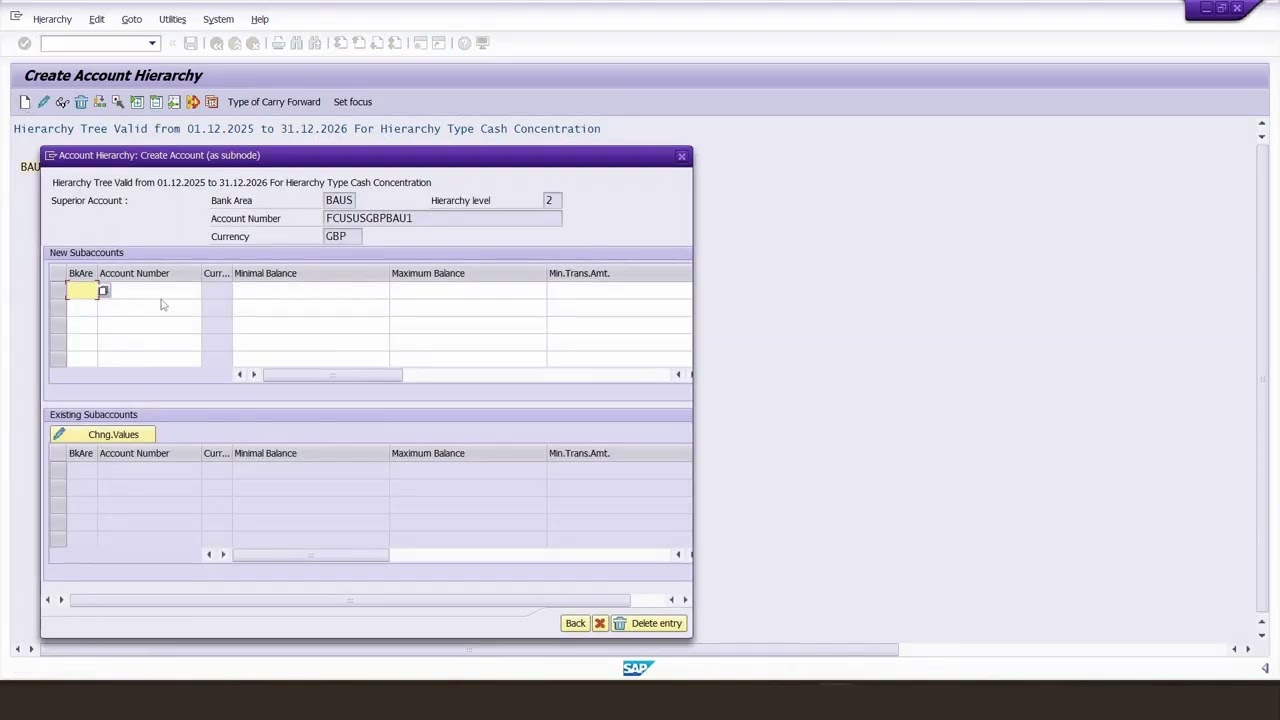
Task: Click the Set focus button
Action: (x=353, y=102)
